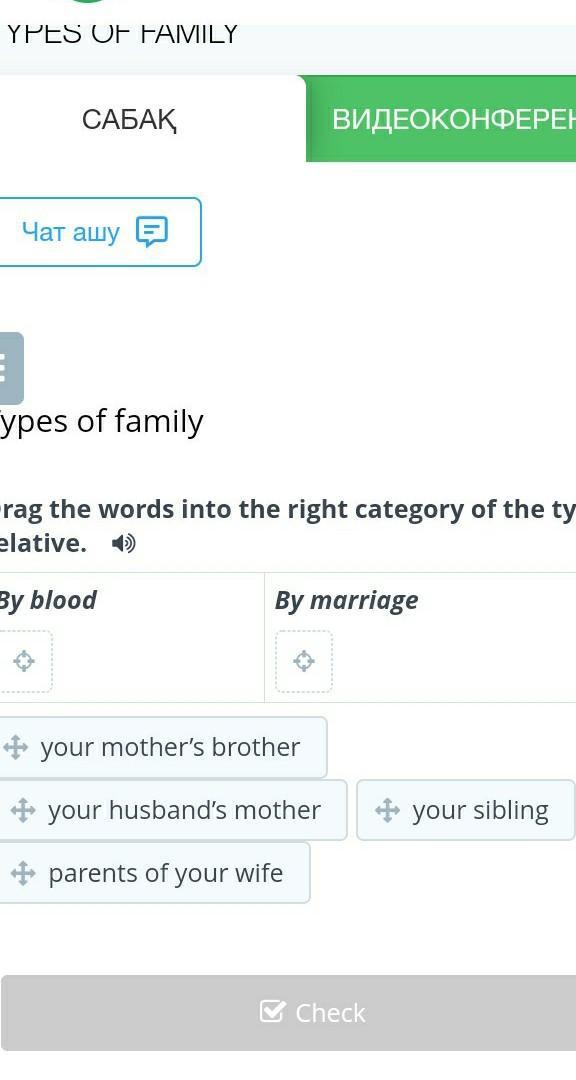
Task: Click the Check button
Action: pos(288,1012)
